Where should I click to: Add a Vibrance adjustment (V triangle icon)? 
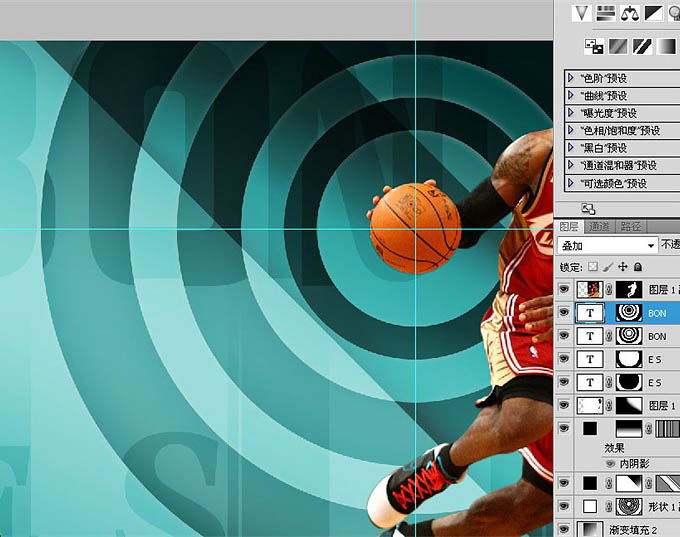[581, 13]
